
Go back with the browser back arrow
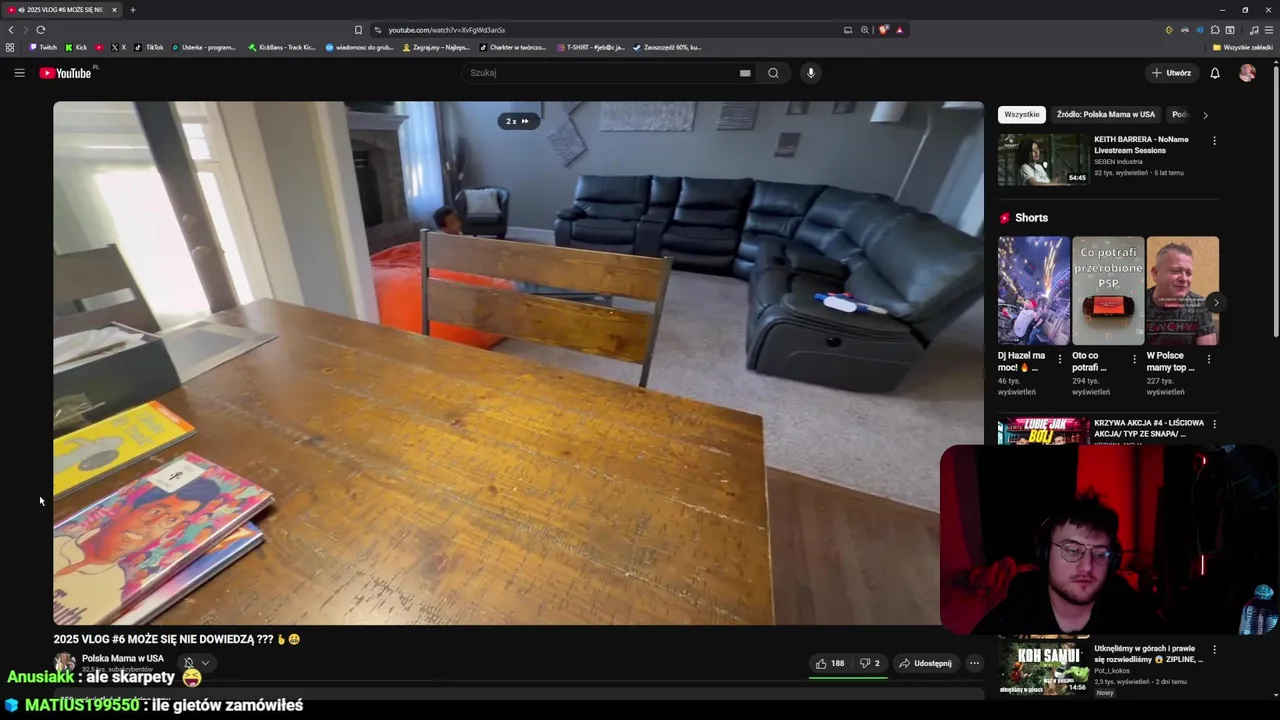pyautogui.click(x=11, y=30)
